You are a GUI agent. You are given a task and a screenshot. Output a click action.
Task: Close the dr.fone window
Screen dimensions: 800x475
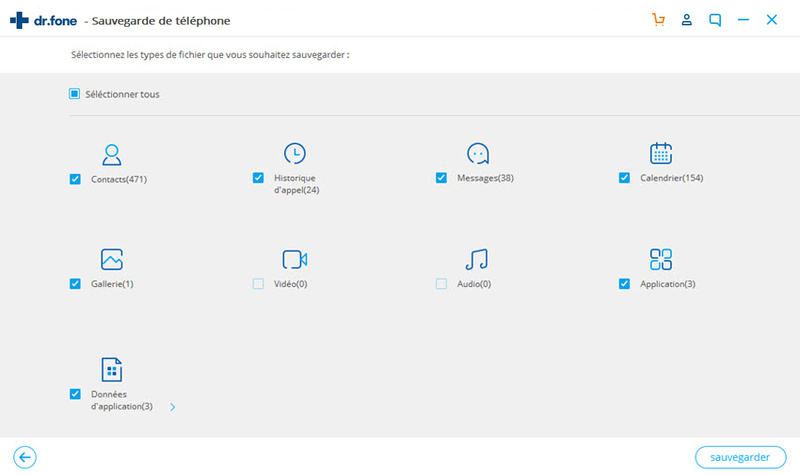pyautogui.click(x=771, y=20)
